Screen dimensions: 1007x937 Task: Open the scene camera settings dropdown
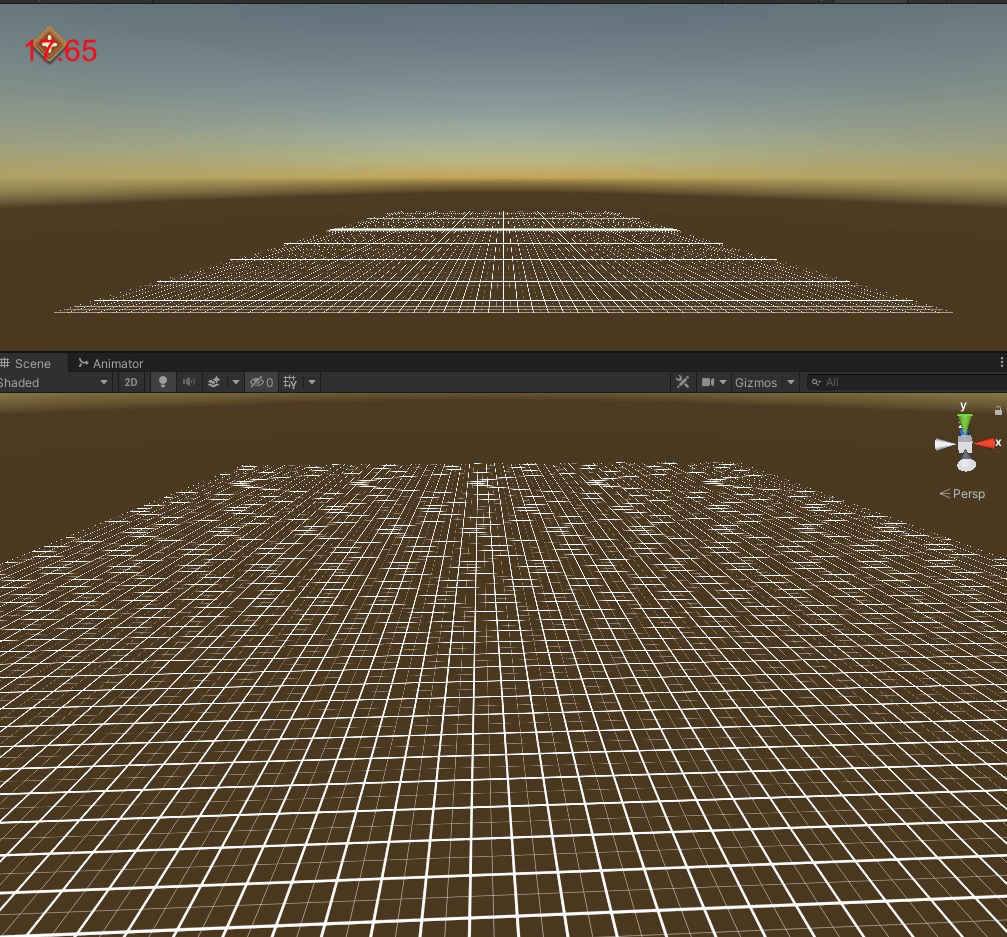(723, 383)
